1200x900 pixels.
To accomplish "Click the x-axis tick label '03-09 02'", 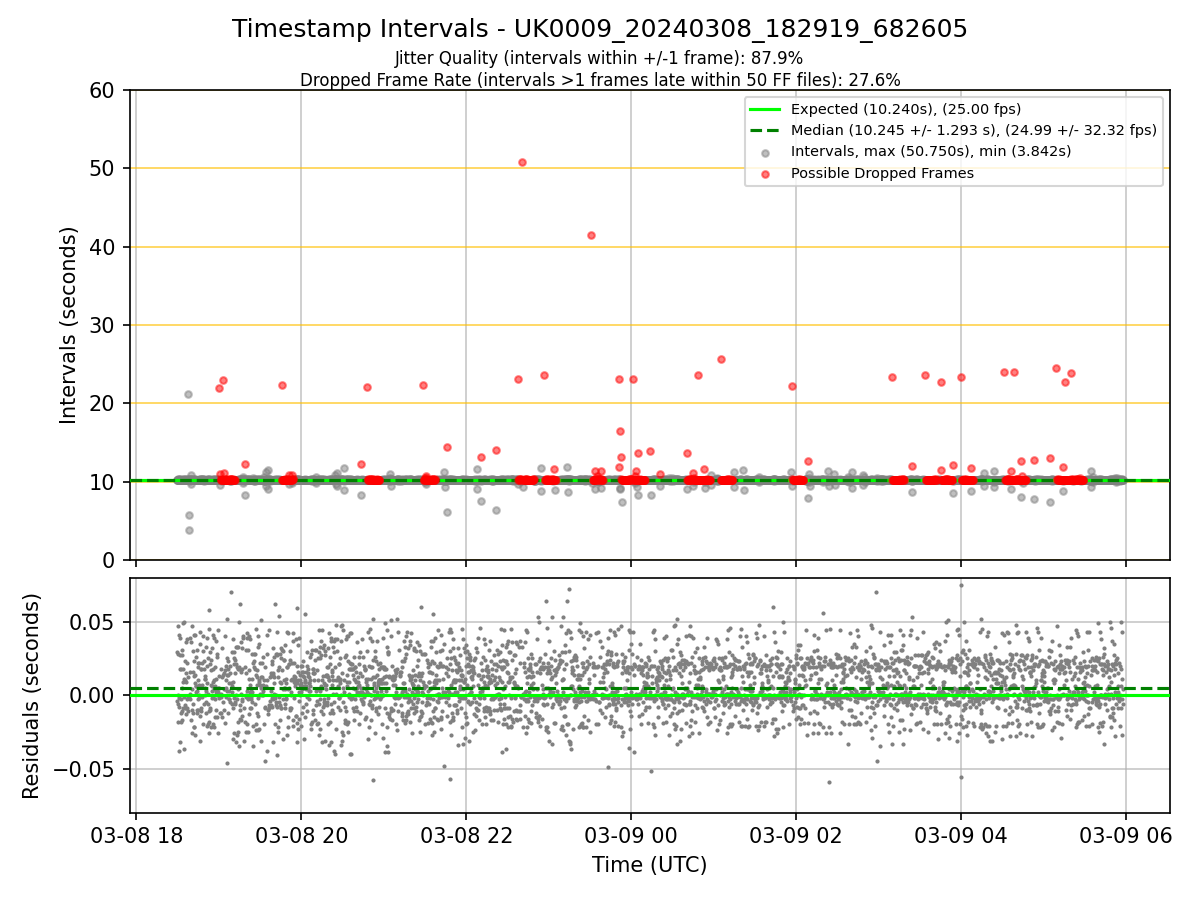I will point(796,837).
